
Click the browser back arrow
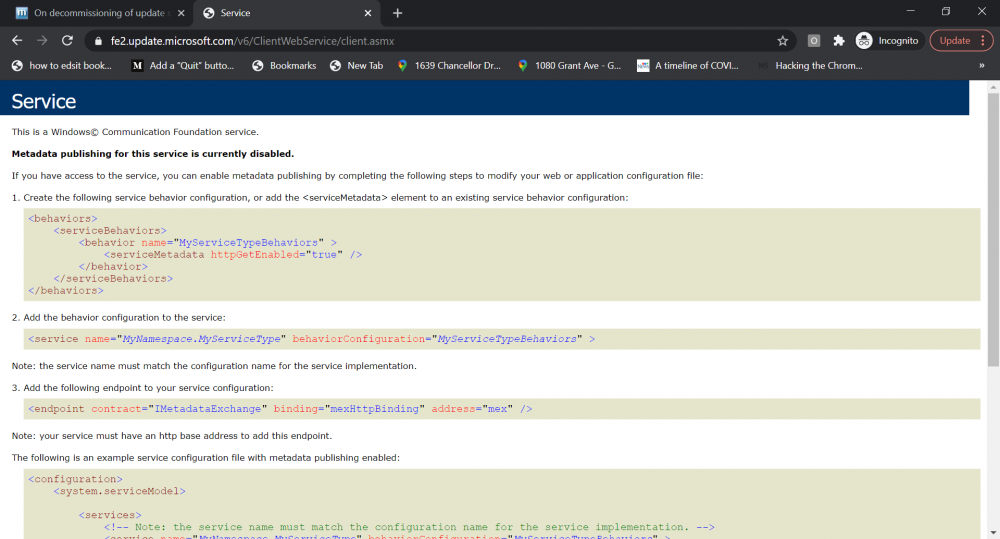(x=17, y=41)
